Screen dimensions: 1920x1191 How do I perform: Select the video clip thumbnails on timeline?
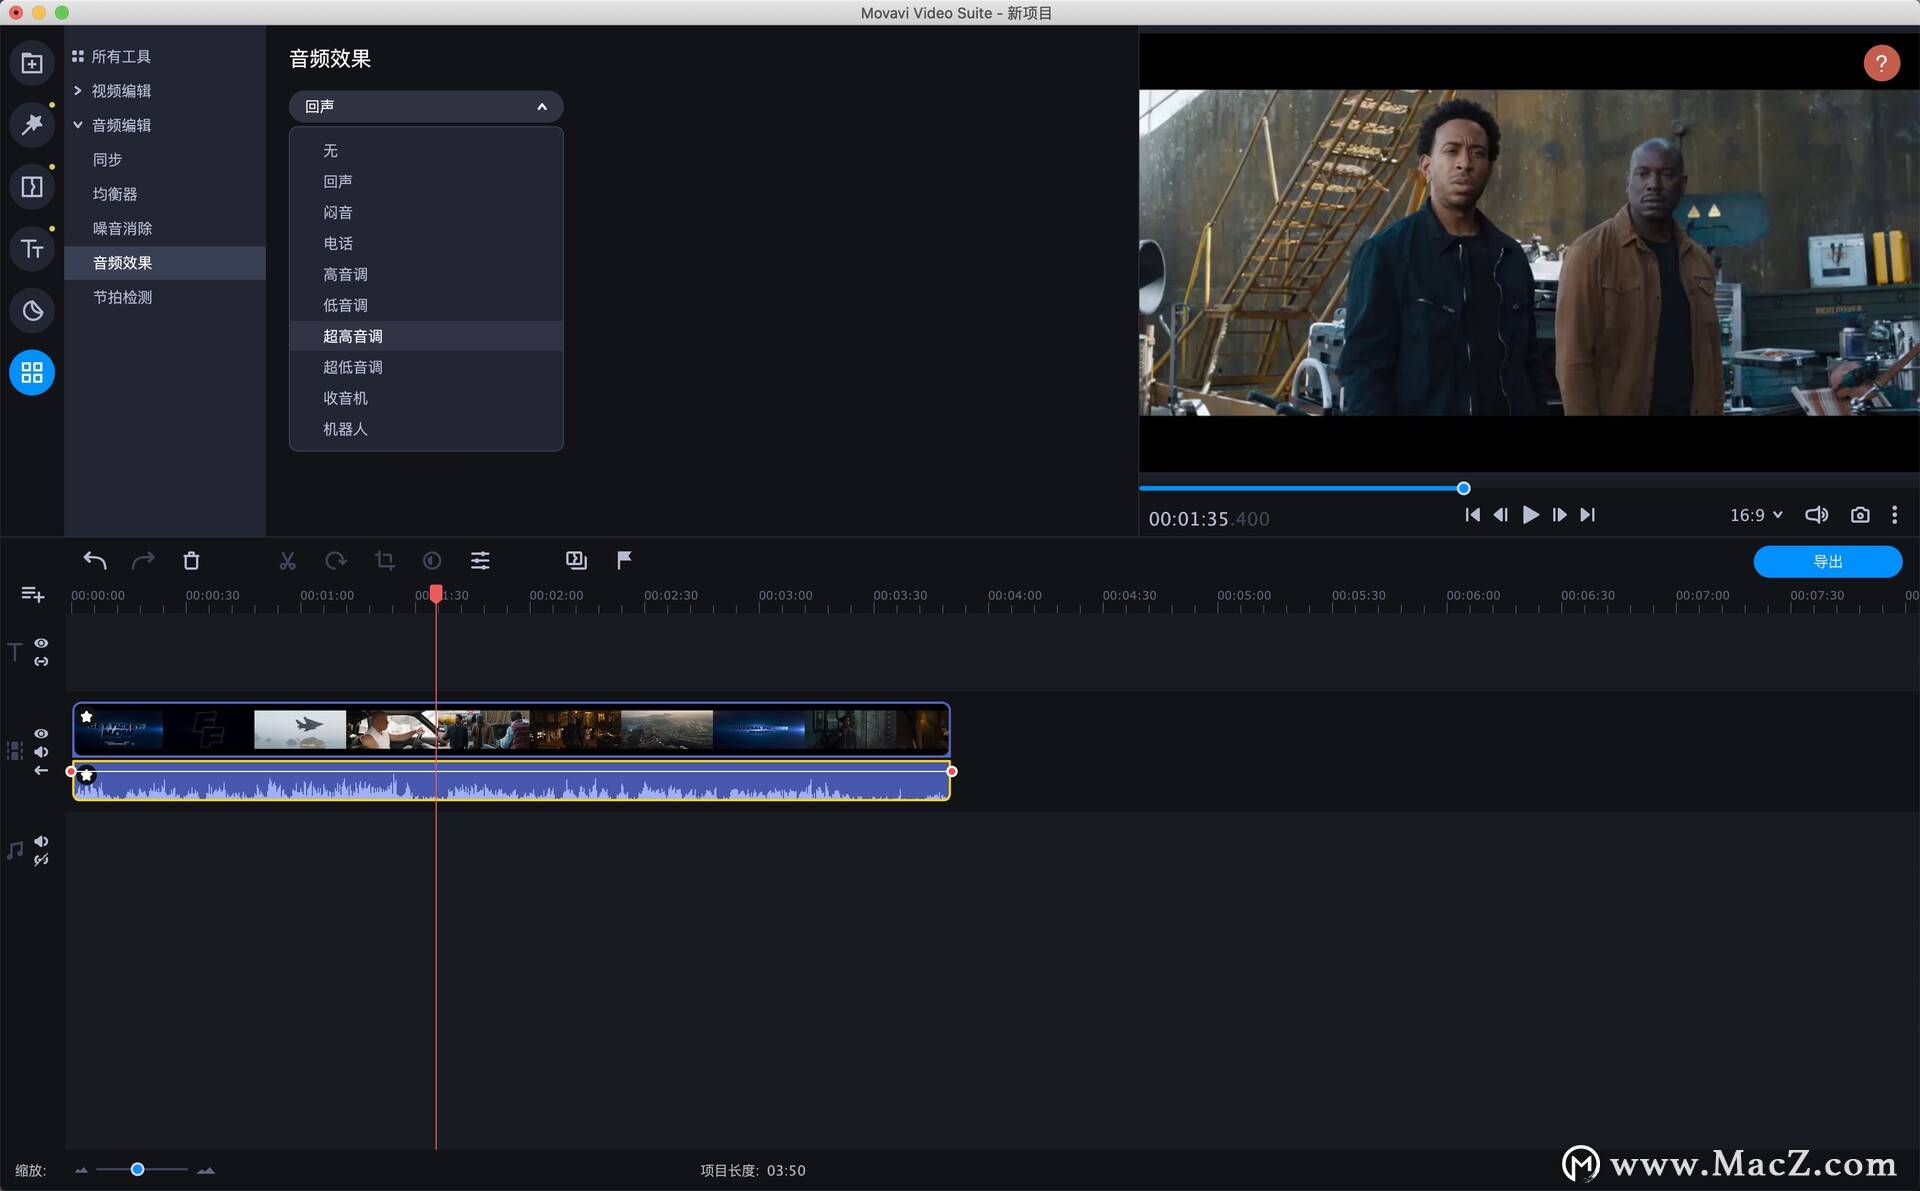click(511, 730)
